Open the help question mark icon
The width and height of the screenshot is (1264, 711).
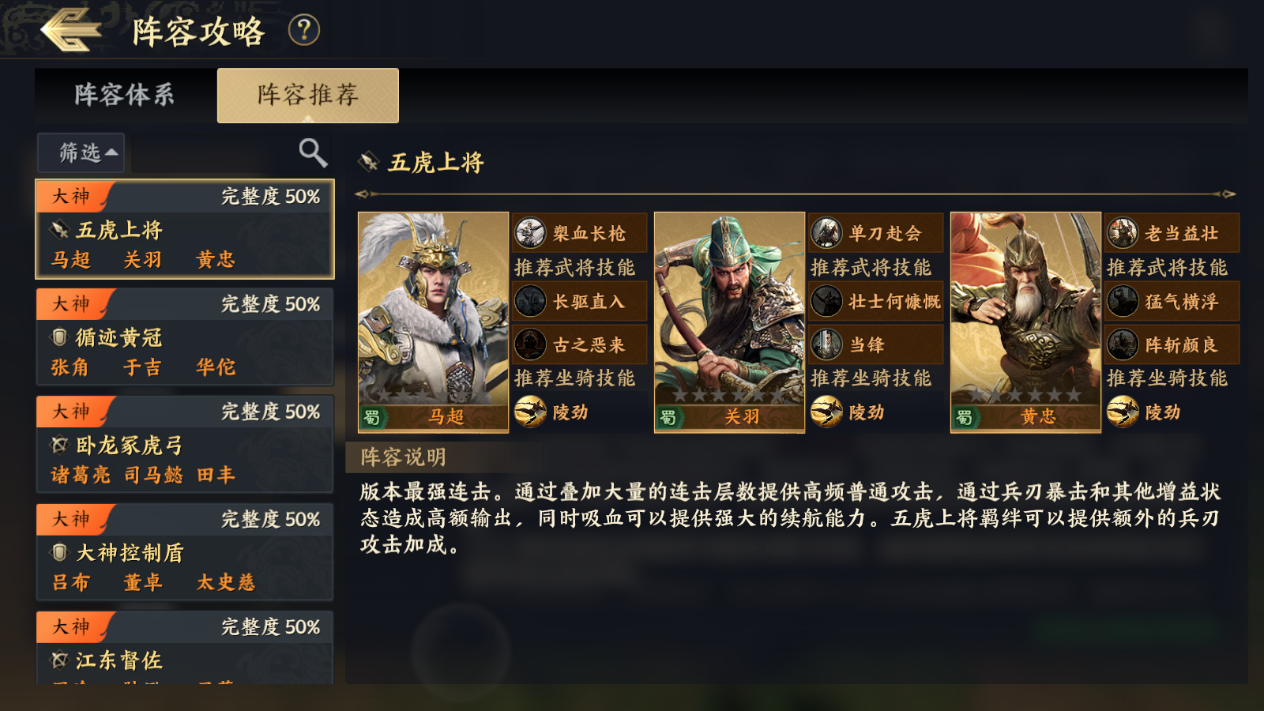(x=304, y=30)
